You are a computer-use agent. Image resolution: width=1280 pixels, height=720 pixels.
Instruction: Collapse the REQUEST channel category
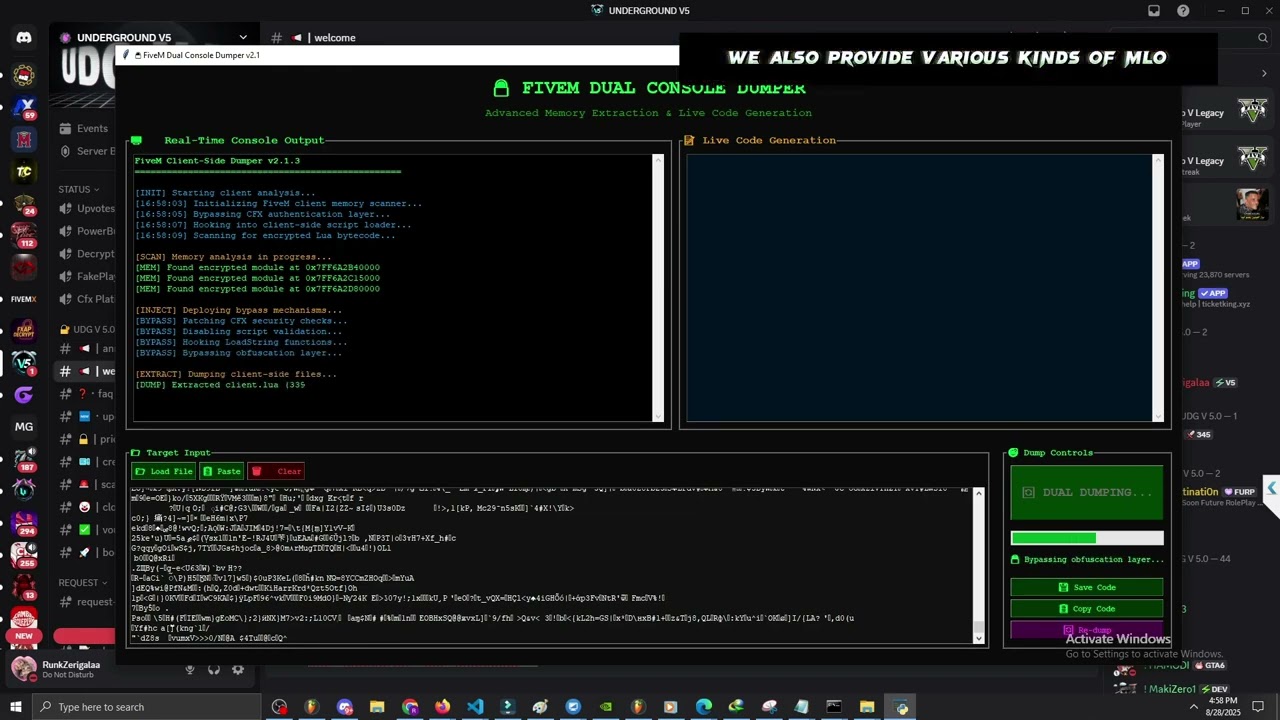click(84, 582)
